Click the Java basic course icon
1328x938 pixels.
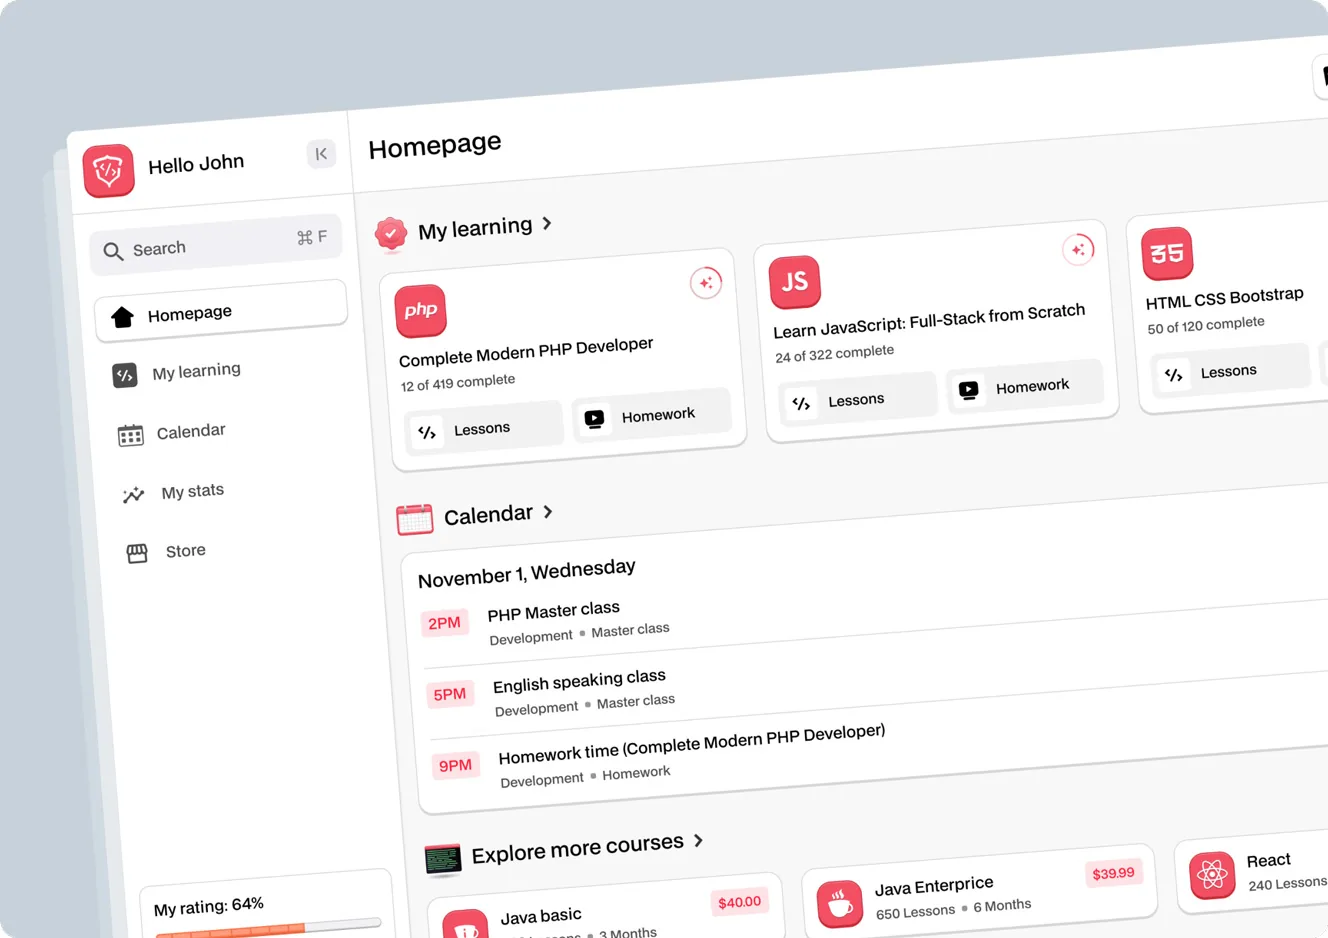click(x=465, y=926)
